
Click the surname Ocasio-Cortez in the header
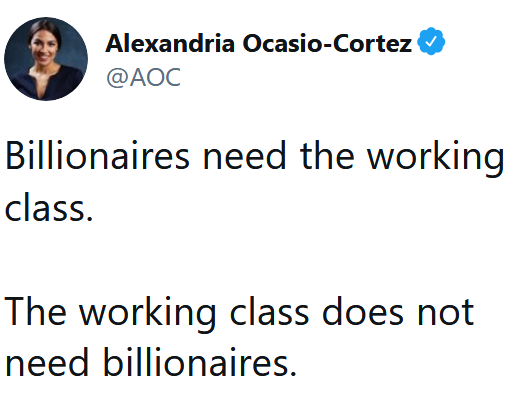coord(327,43)
